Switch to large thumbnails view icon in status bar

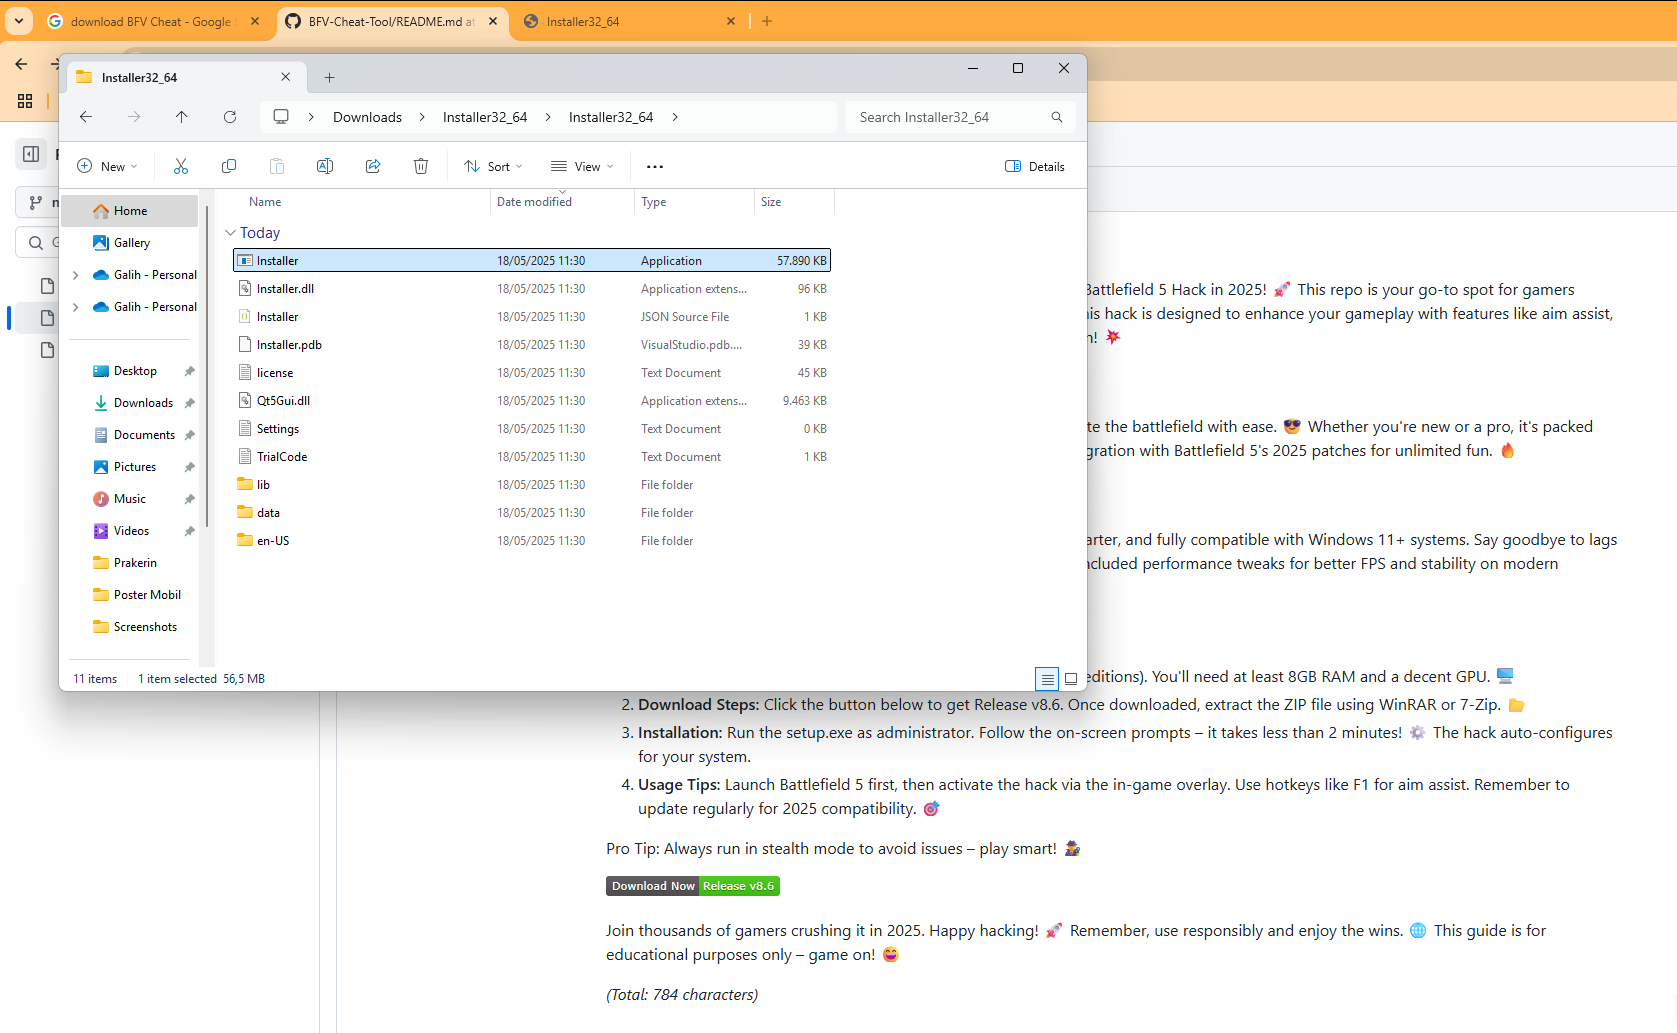[x=1071, y=679]
